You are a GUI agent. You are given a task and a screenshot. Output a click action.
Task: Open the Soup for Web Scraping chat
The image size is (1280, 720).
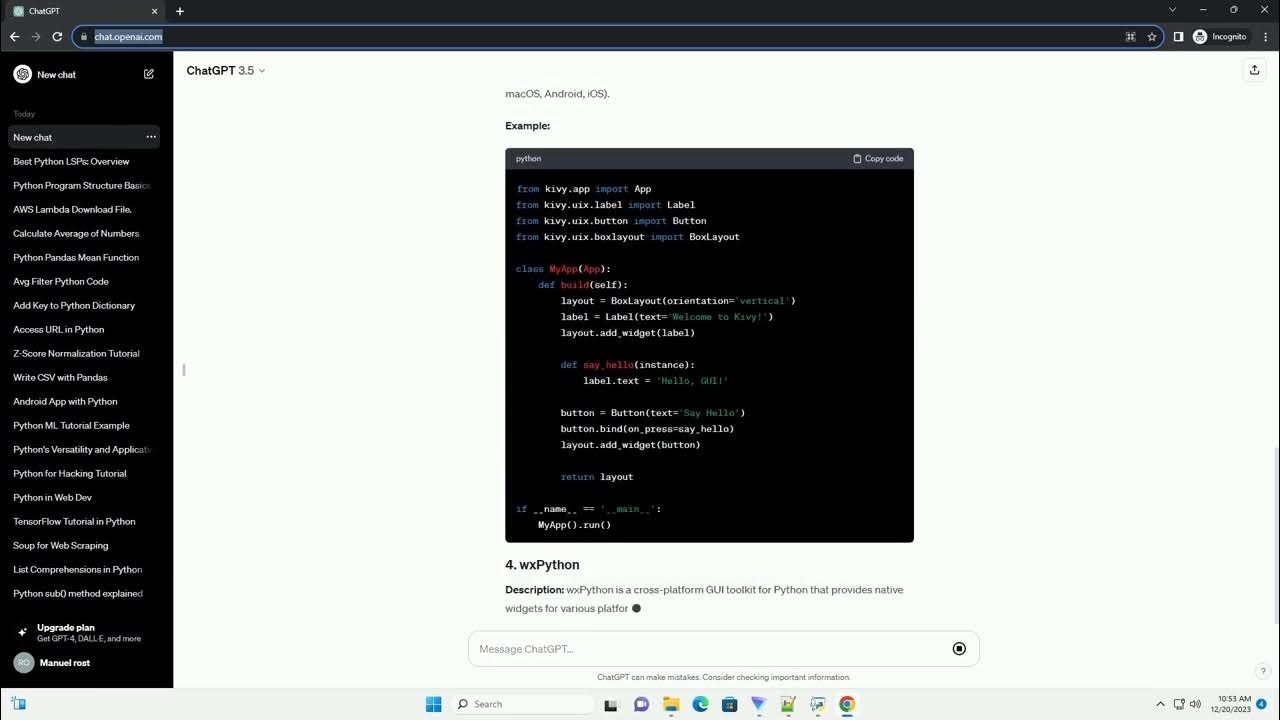(84, 545)
